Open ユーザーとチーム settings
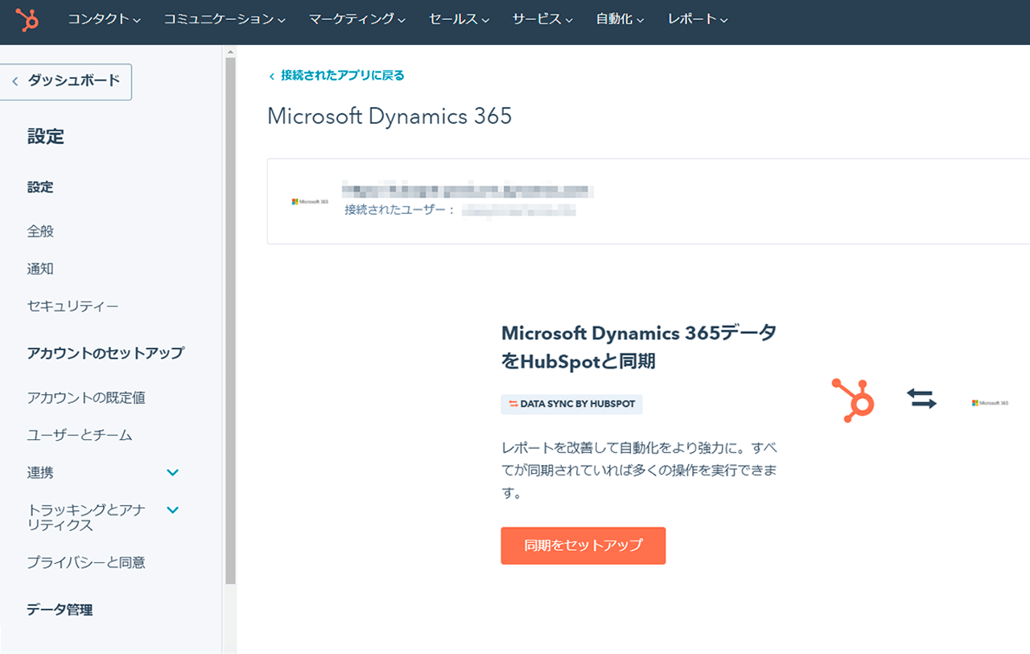1030x654 pixels. 79,435
